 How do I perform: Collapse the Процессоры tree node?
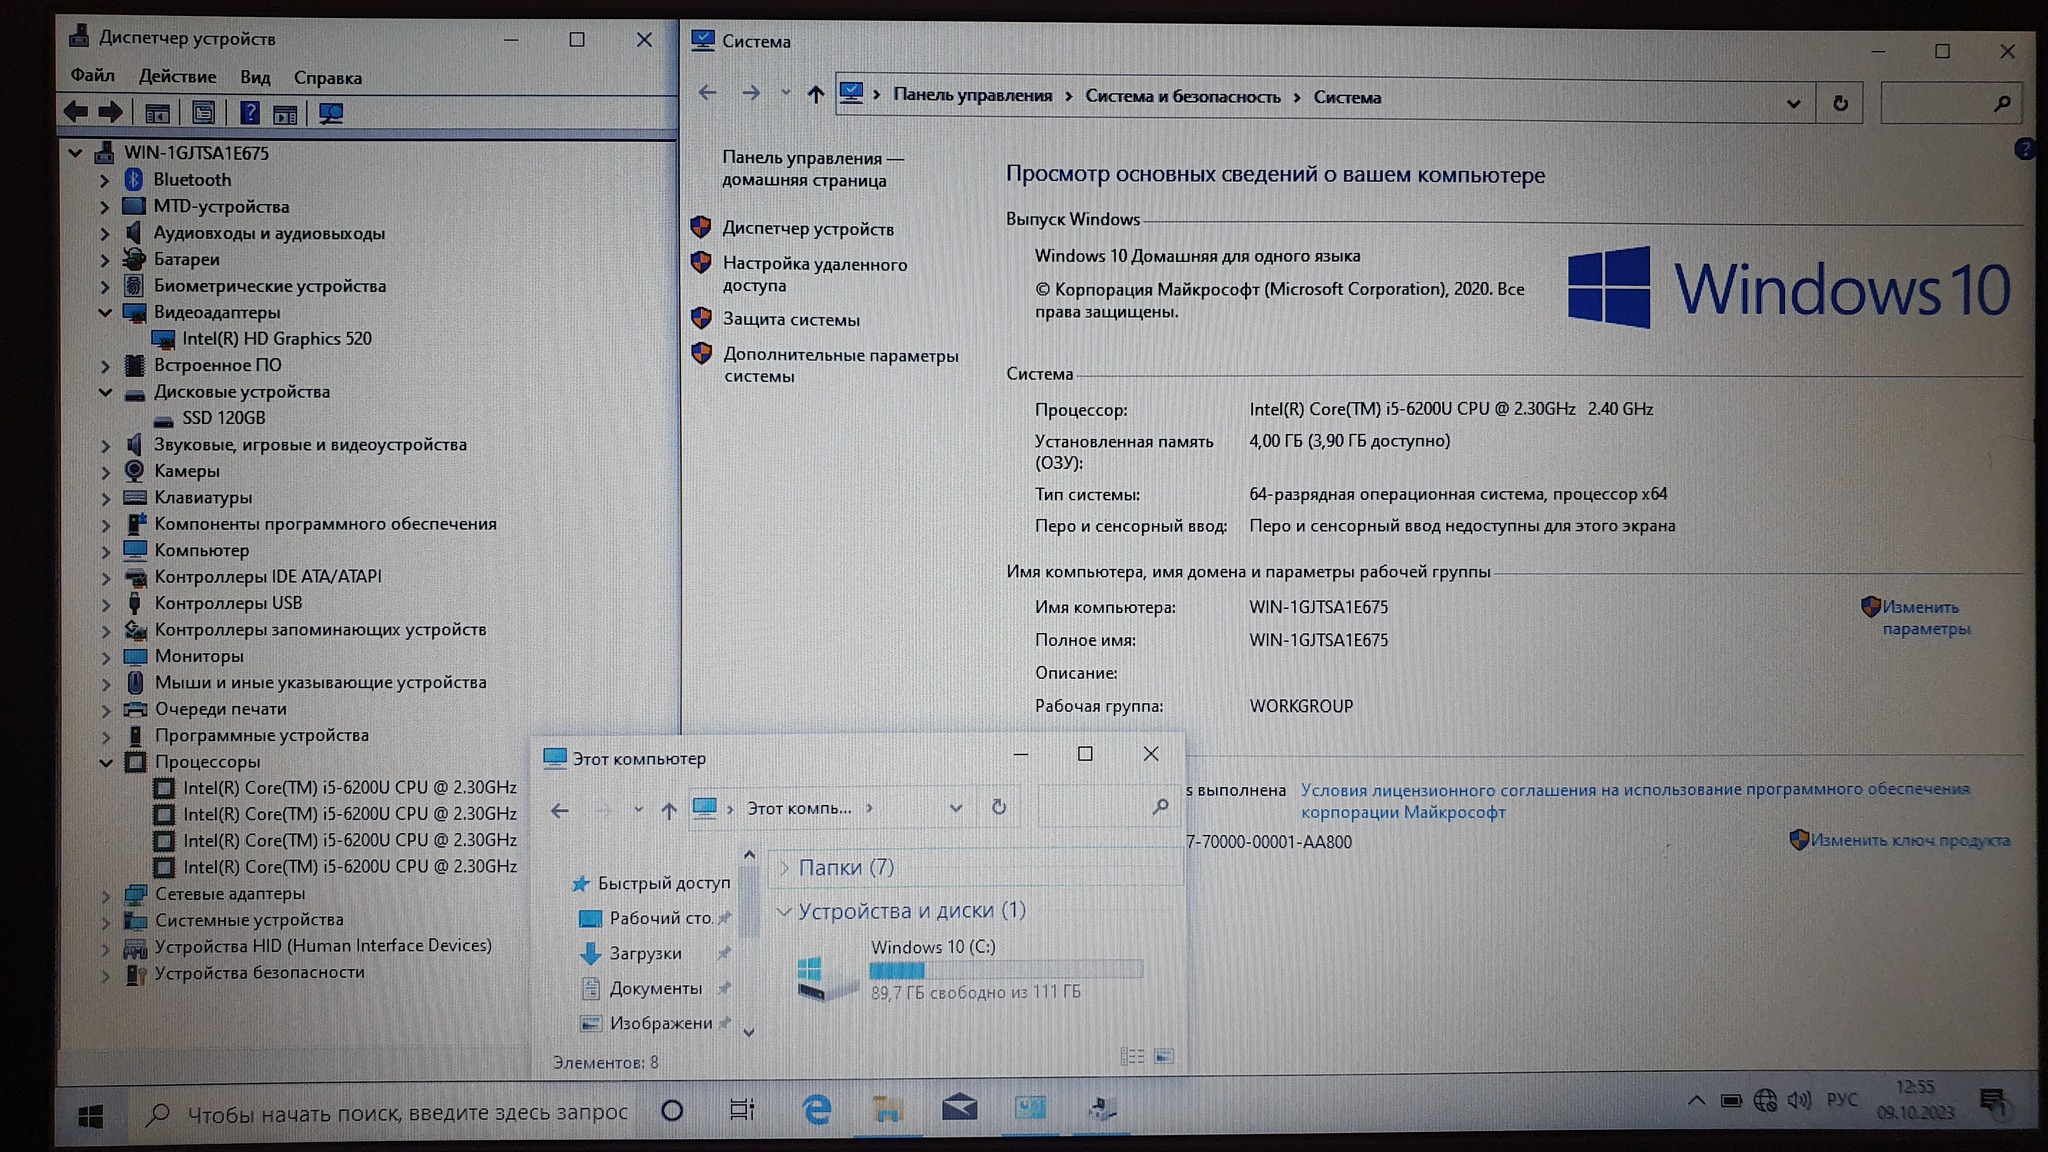coord(105,762)
